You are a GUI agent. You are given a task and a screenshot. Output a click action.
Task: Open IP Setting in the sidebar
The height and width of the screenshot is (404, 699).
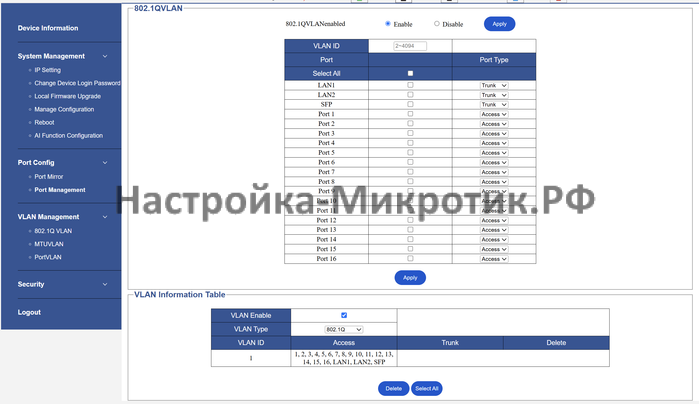(47, 70)
